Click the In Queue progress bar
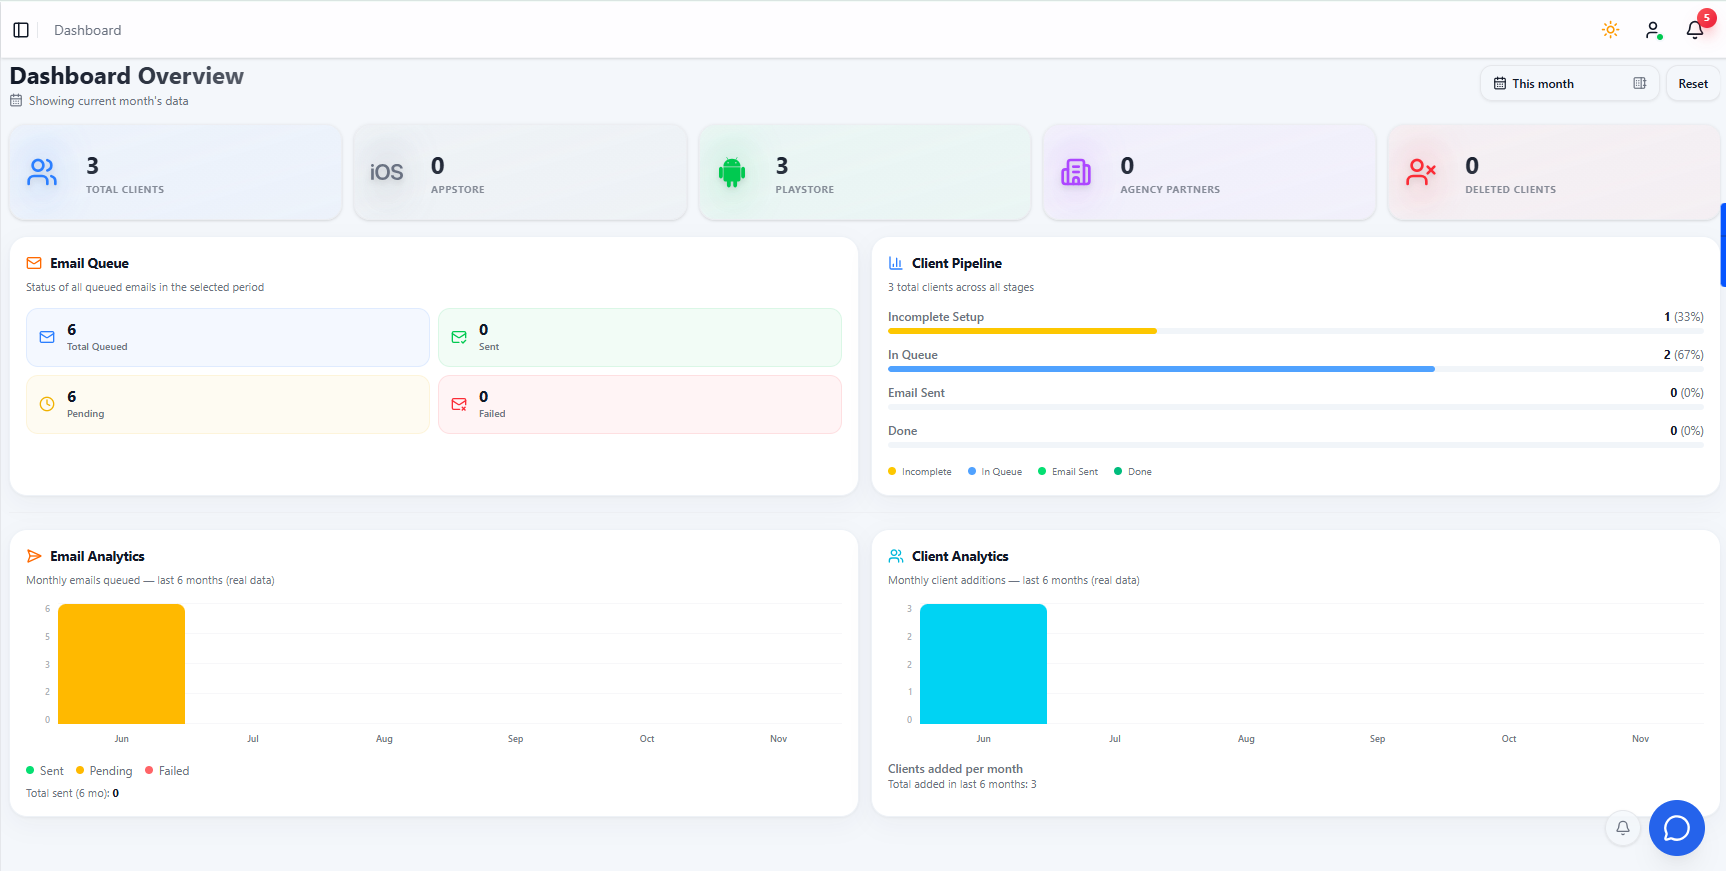The height and width of the screenshot is (871, 1726). (x=1296, y=369)
